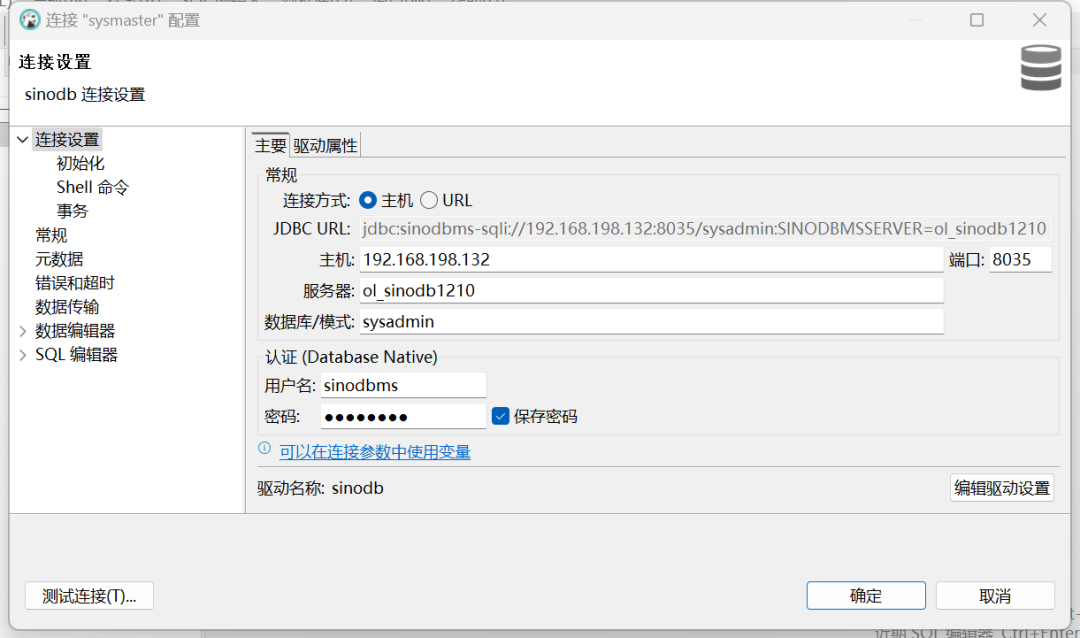Collapse the 连接设置 tree node

(23, 140)
